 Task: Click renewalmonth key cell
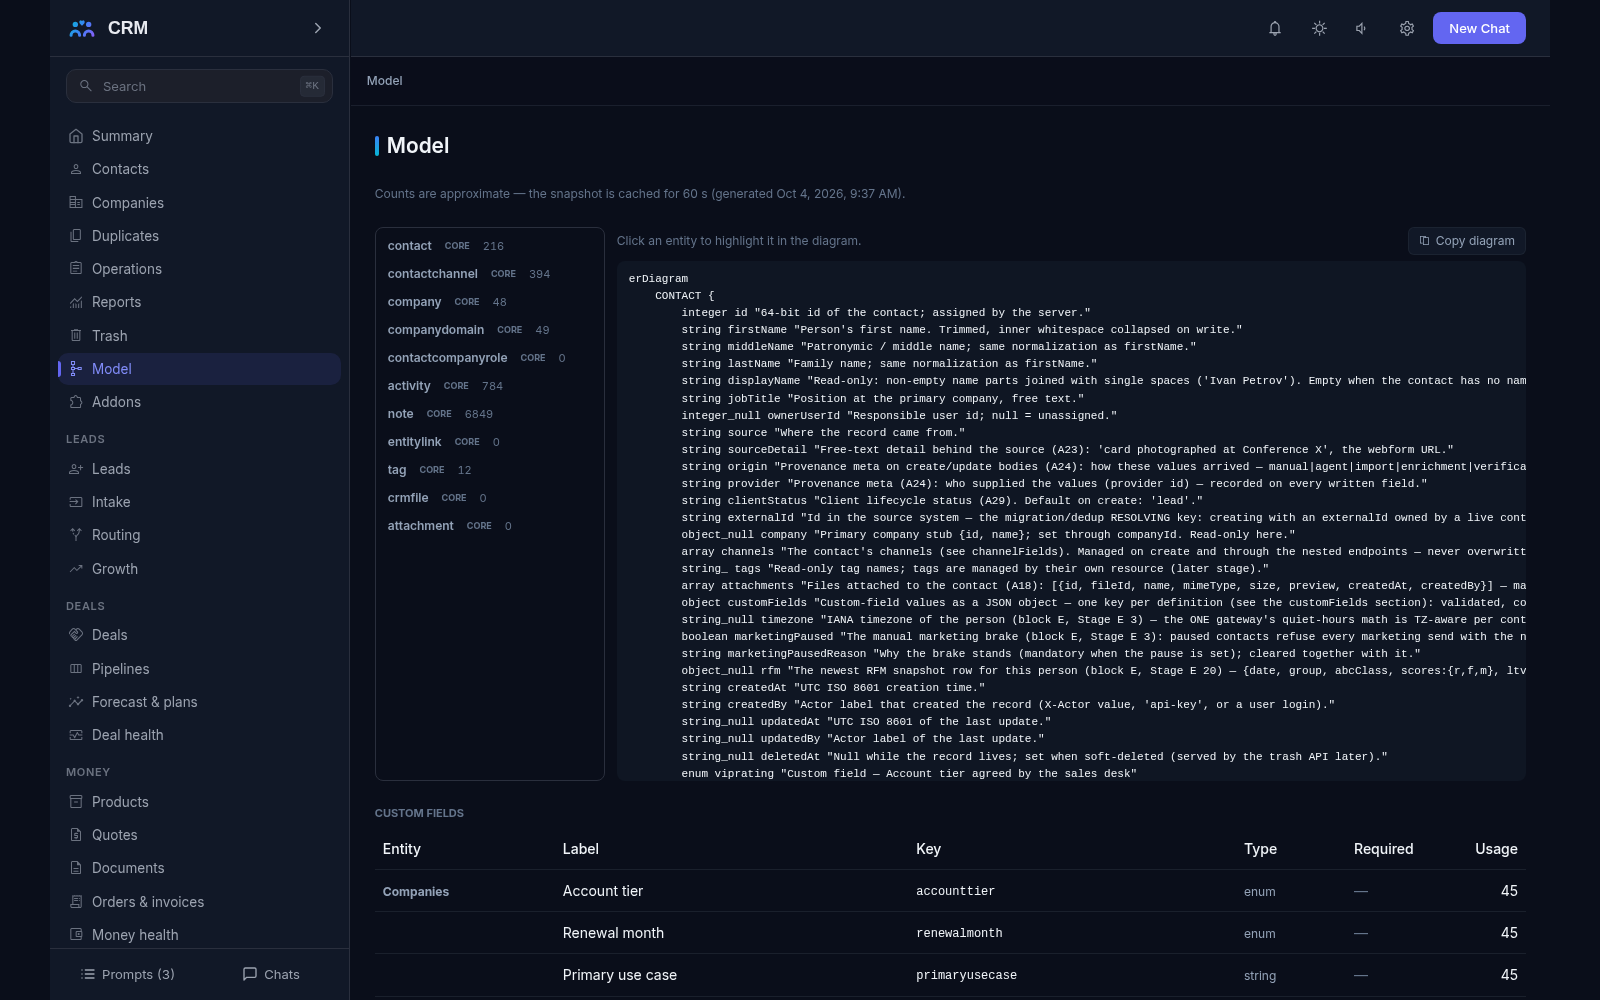tap(959, 933)
